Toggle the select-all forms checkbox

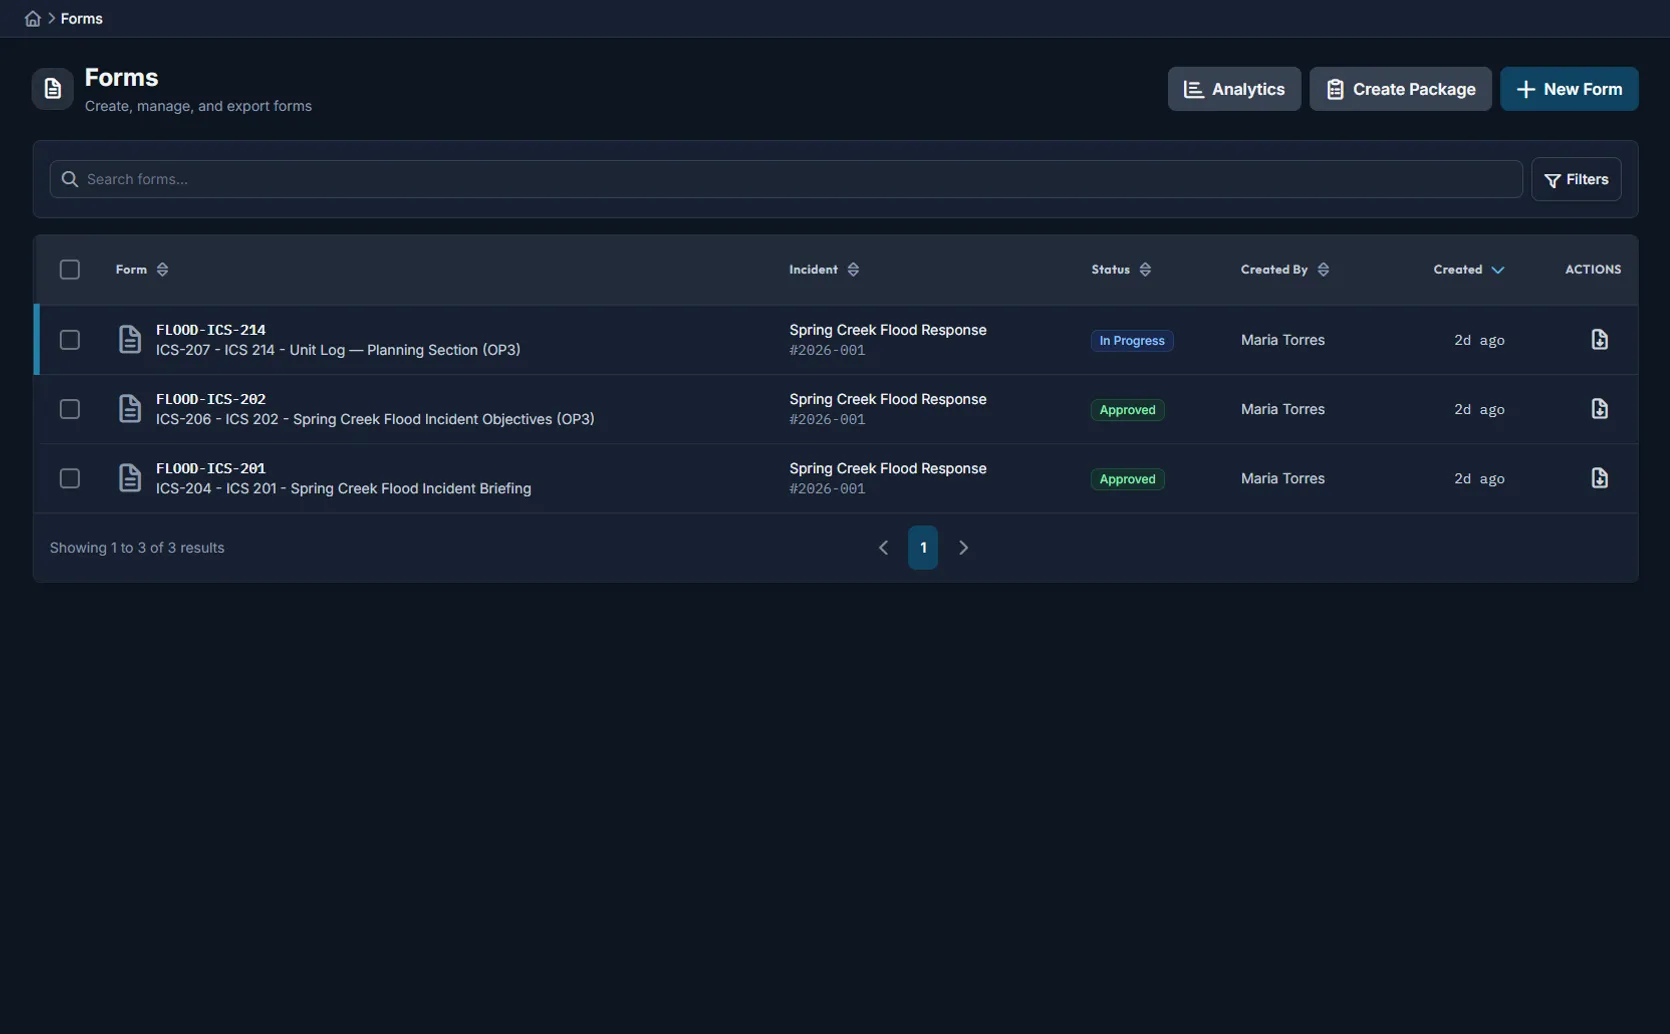(x=70, y=270)
